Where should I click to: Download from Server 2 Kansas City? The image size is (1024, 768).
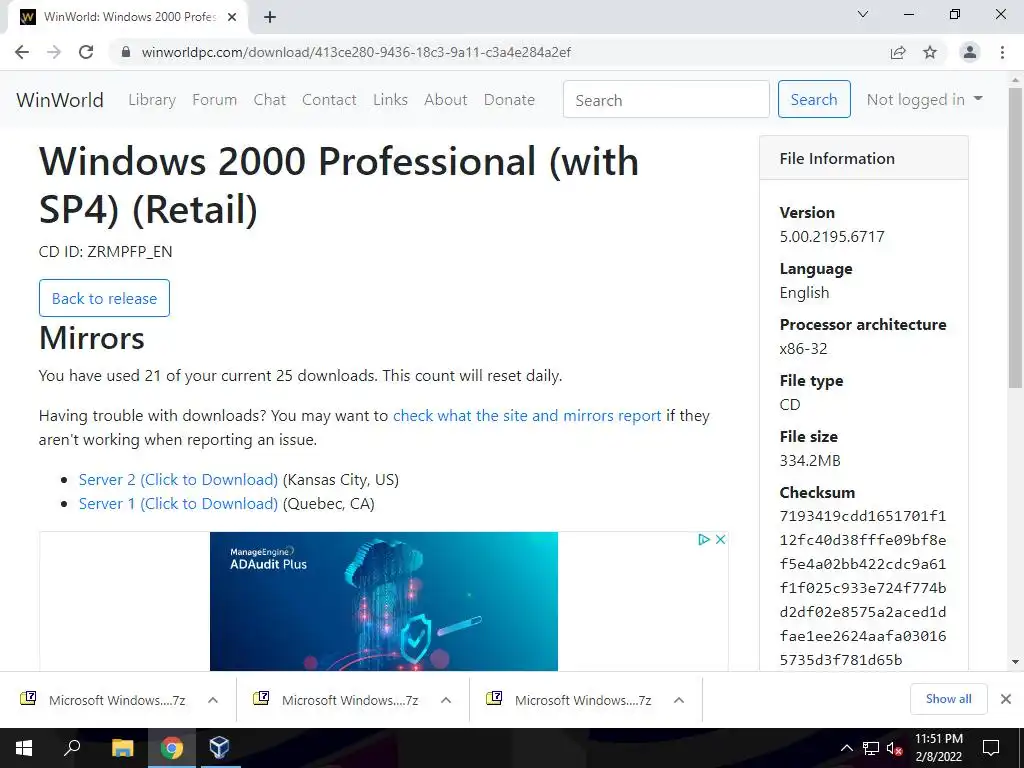178,479
